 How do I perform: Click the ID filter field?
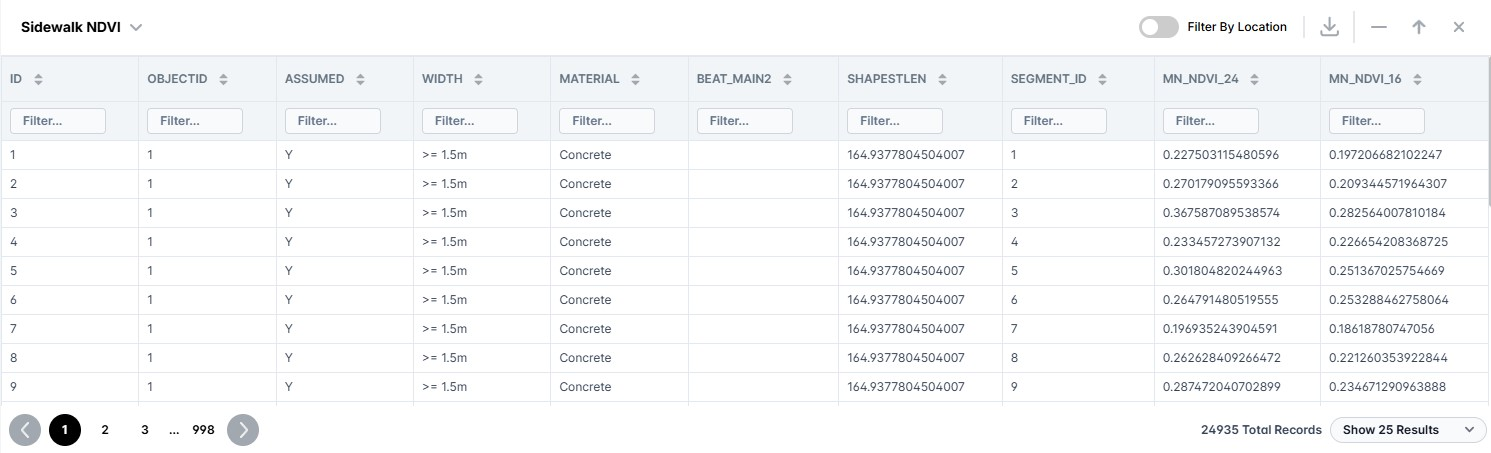tap(58, 121)
